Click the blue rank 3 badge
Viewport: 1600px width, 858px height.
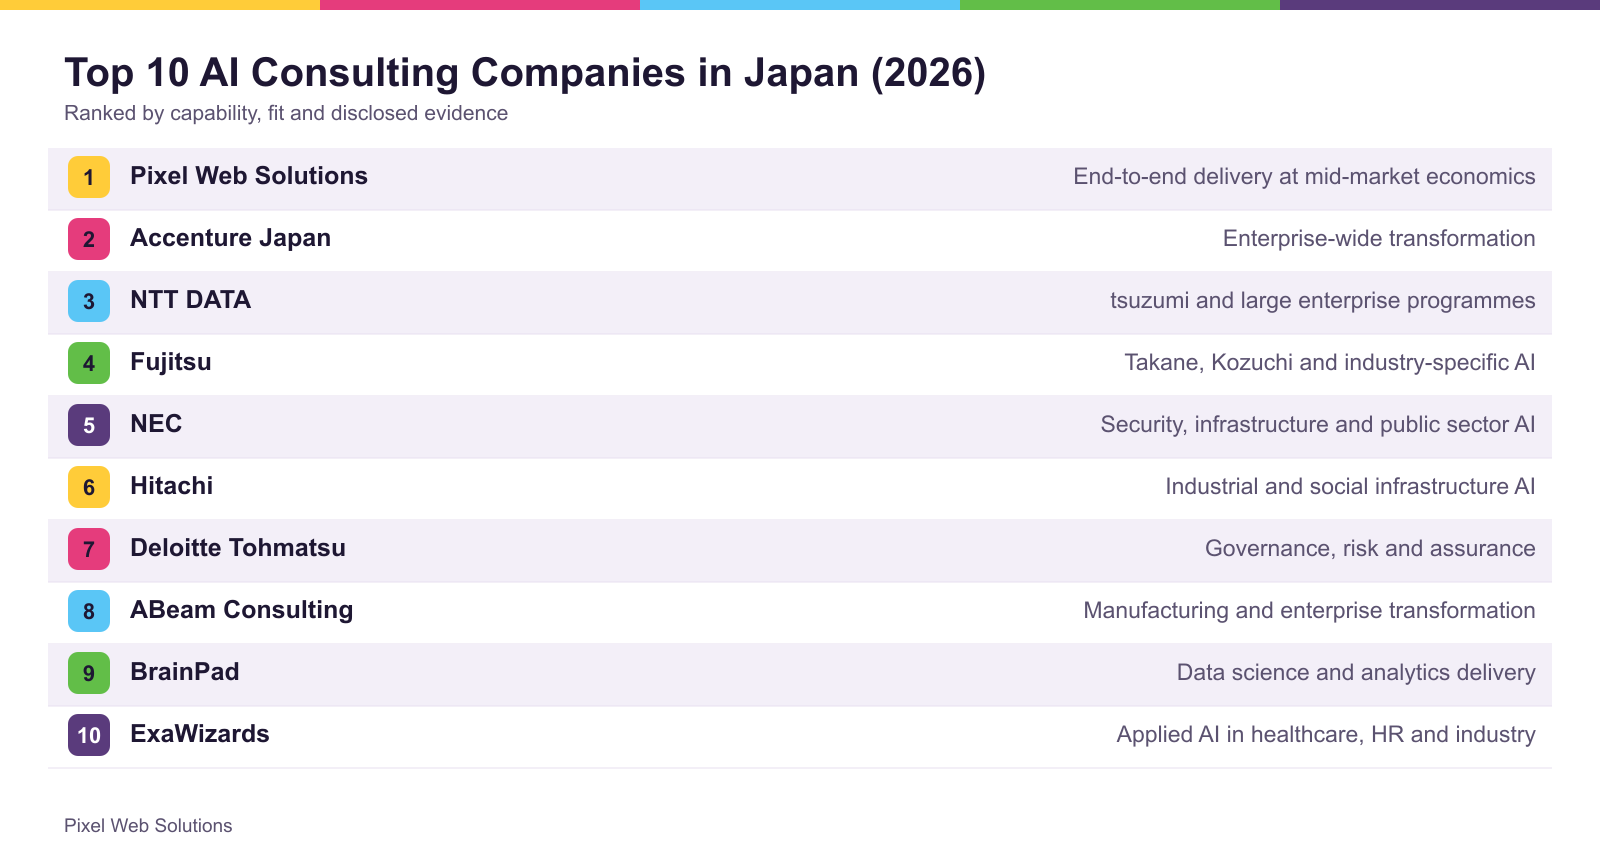[89, 301]
